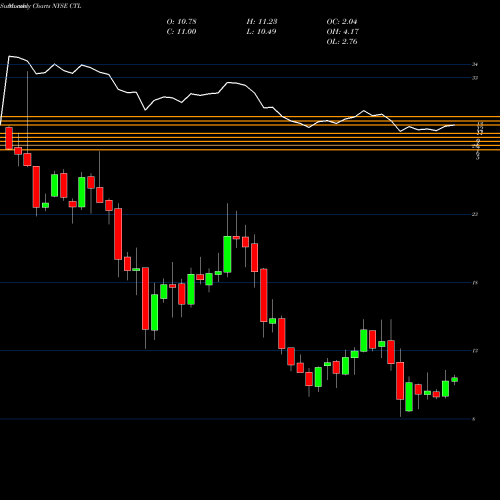The width and height of the screenshot is (500, 500).
Task: Click the 'H: 11.23' high value
Action: point(262,22)
